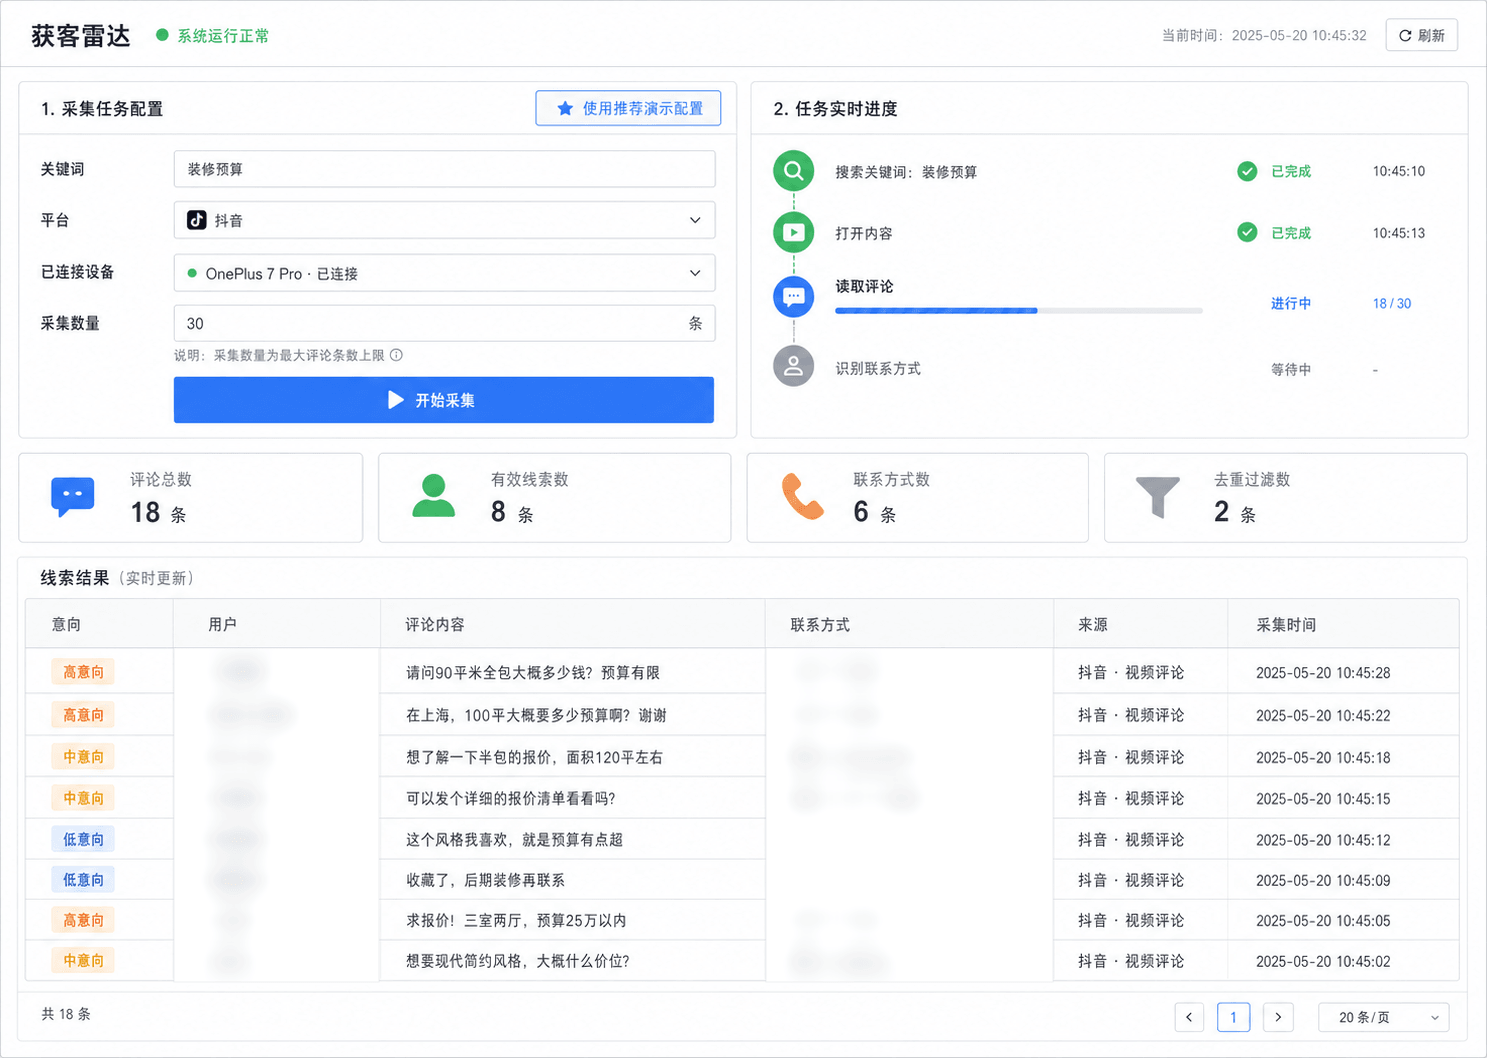
Task: Click 使用推荐演示配置 button
Action: click(x=628, y=108)
